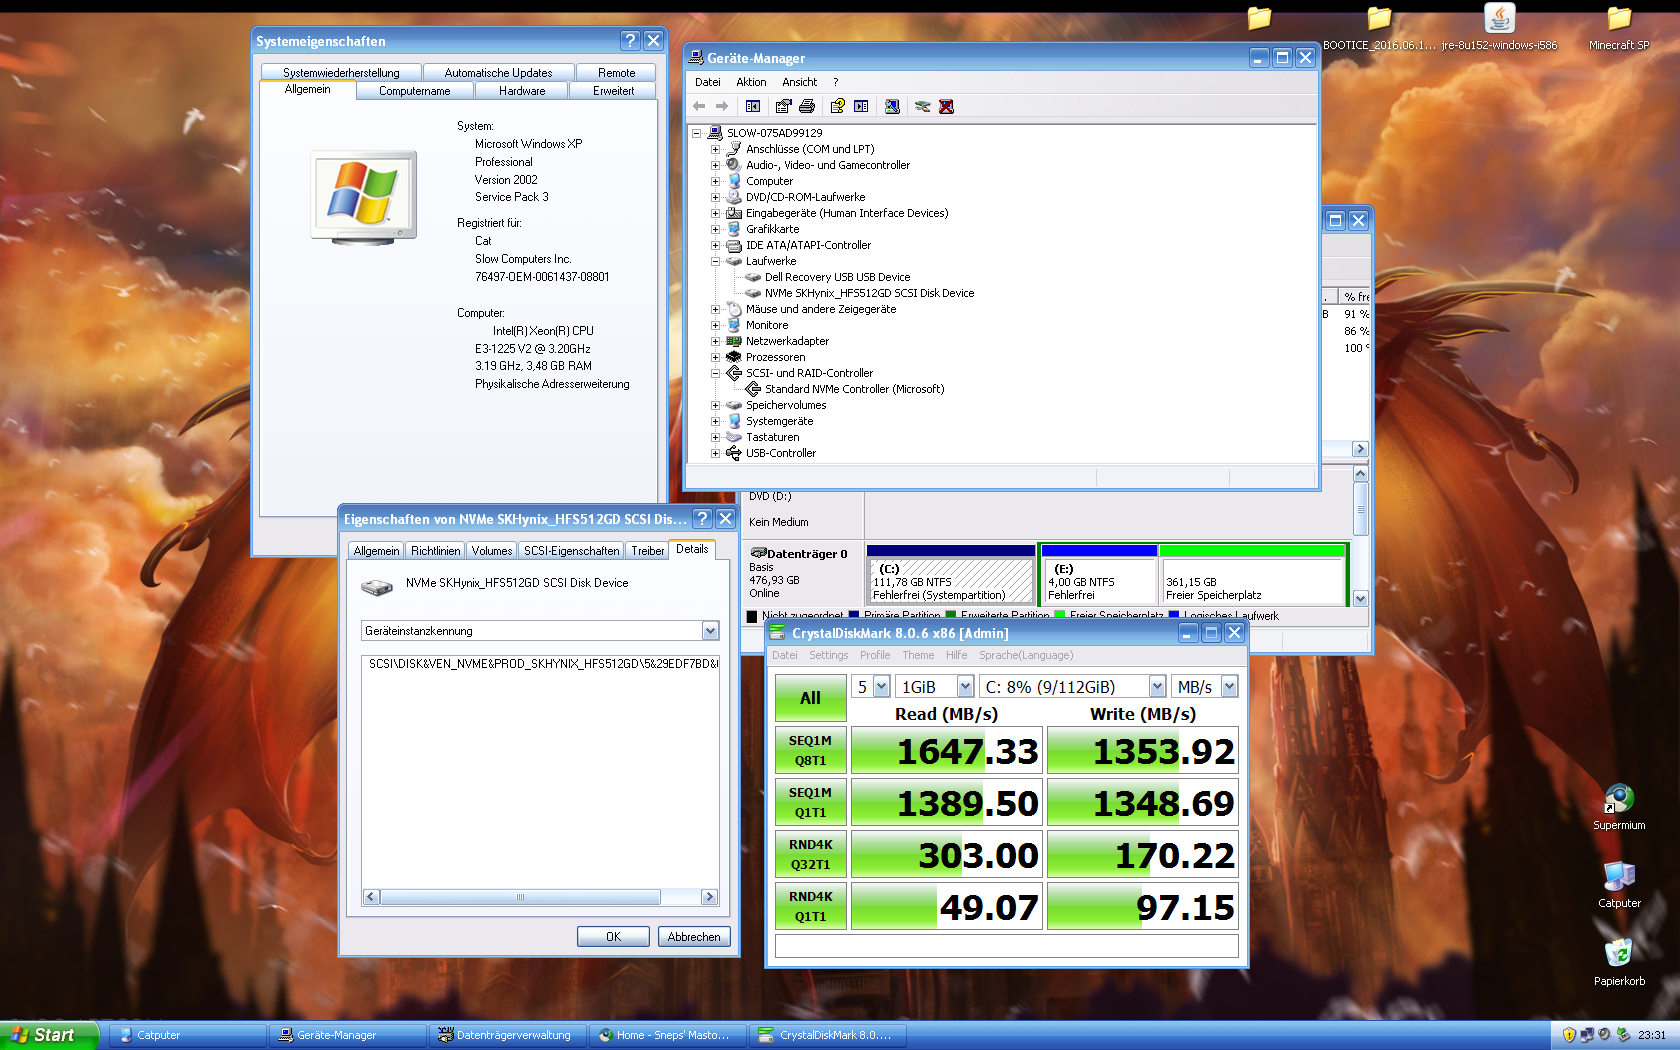Select NVMe SKHynix_HFS512GD SCSI Disk Device entry
This screenshot has height=1050, width=1680.
click(868, 293)
